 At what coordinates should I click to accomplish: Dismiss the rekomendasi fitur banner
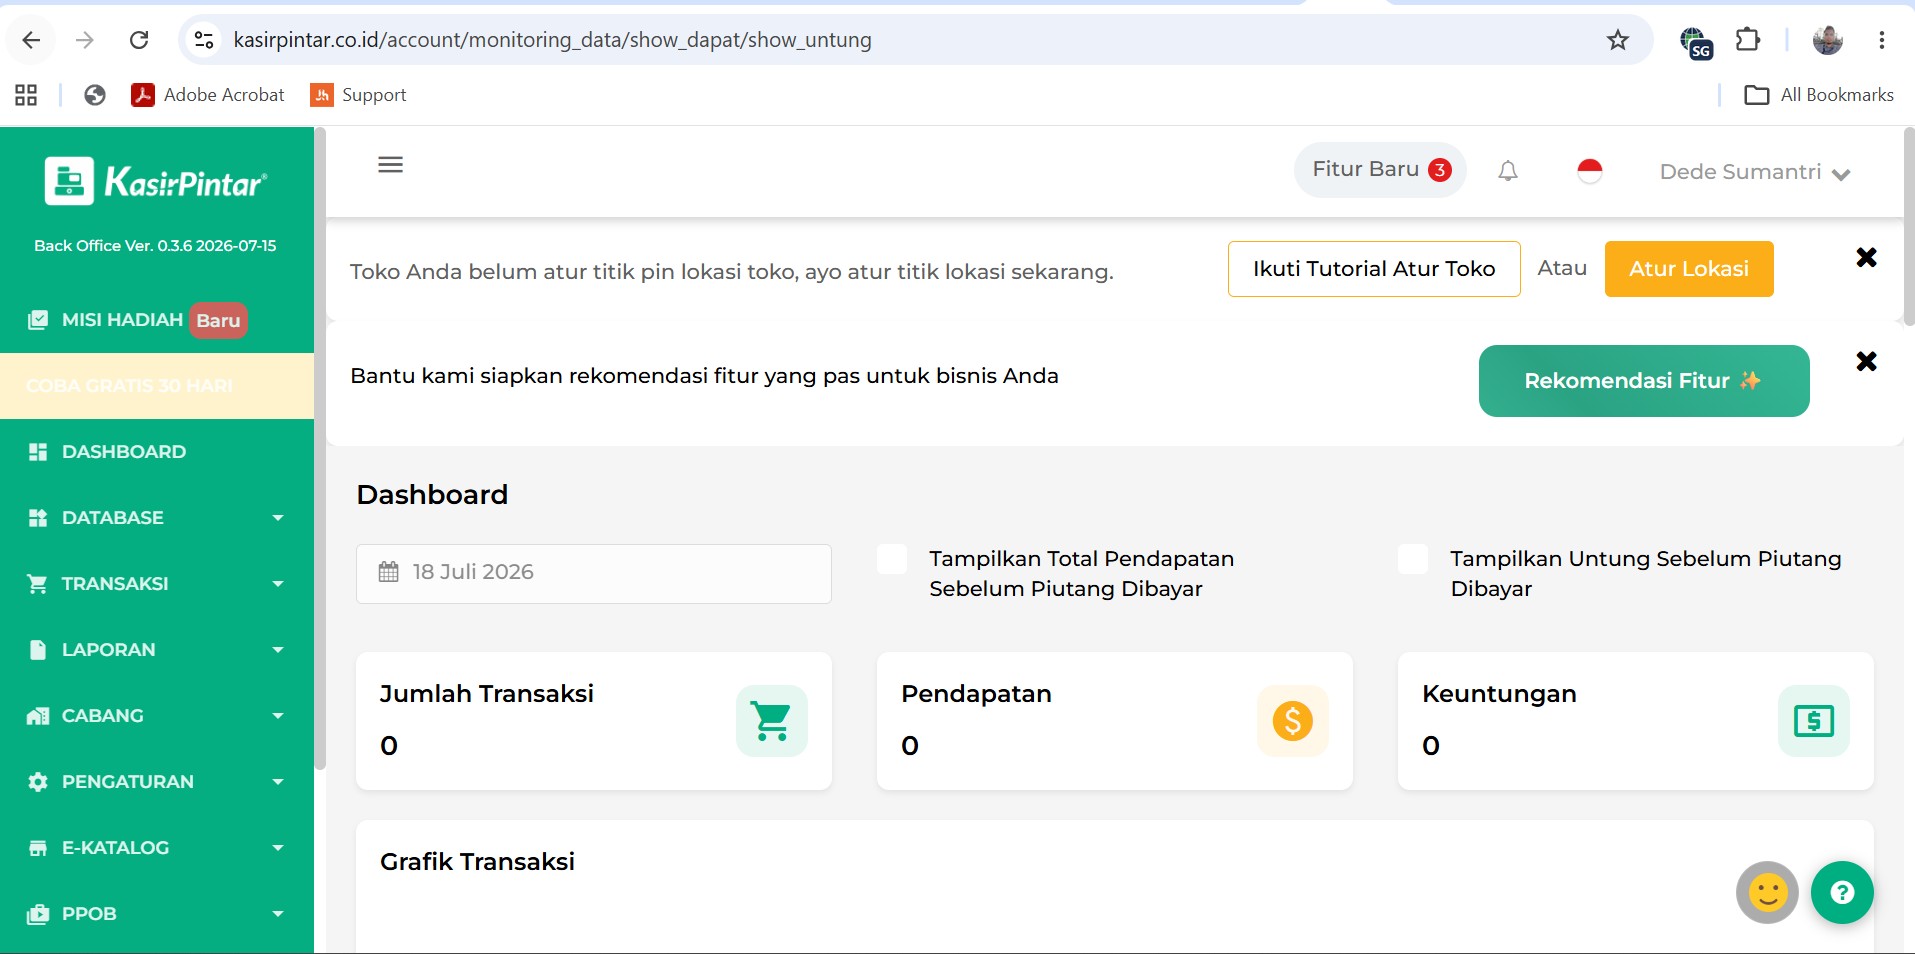coord(1866,362)
